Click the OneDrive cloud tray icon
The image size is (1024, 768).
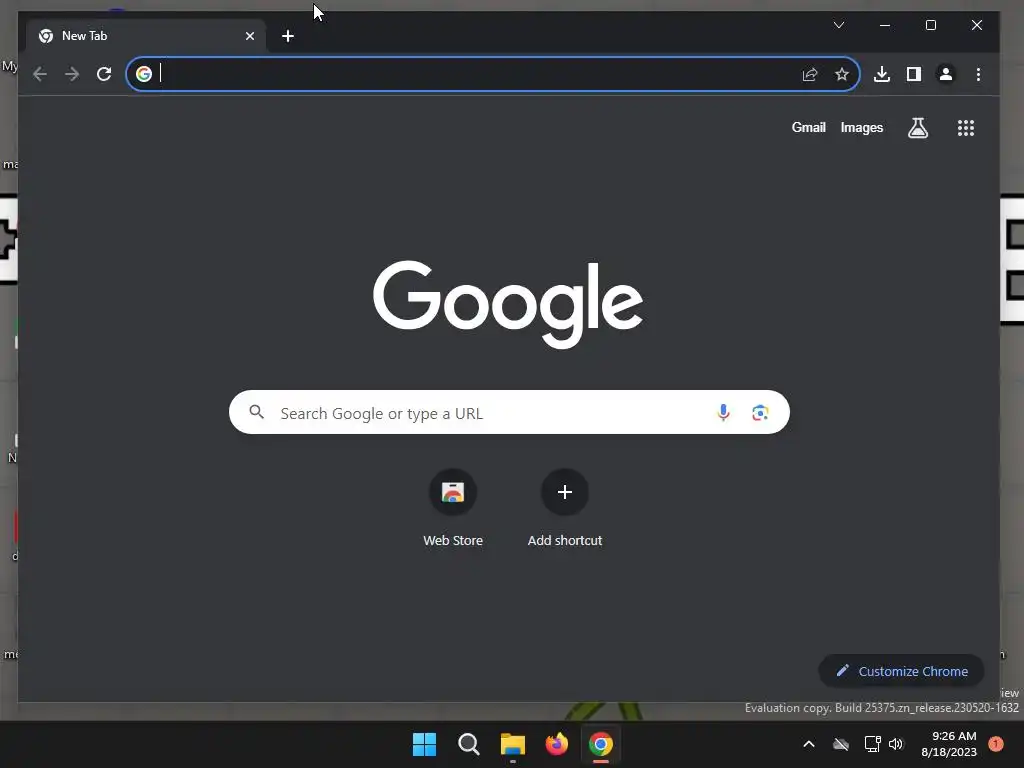[x=841, y=744]
